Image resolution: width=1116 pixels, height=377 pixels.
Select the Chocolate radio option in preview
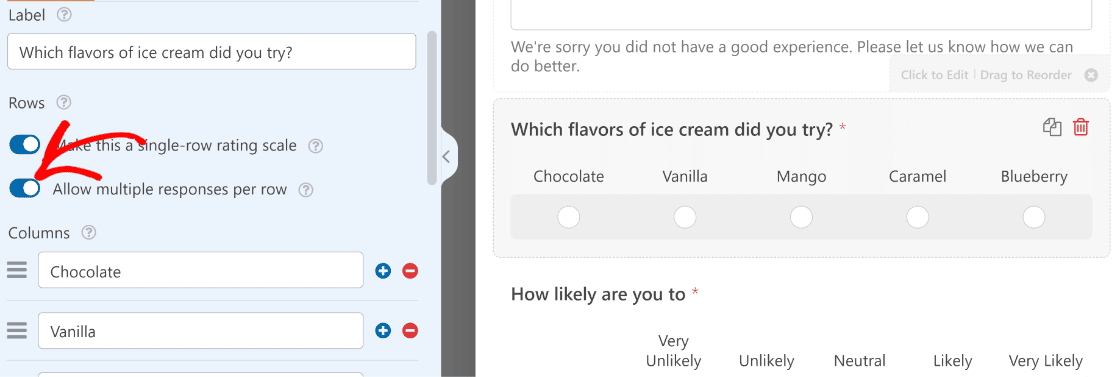tap(569, 217)
